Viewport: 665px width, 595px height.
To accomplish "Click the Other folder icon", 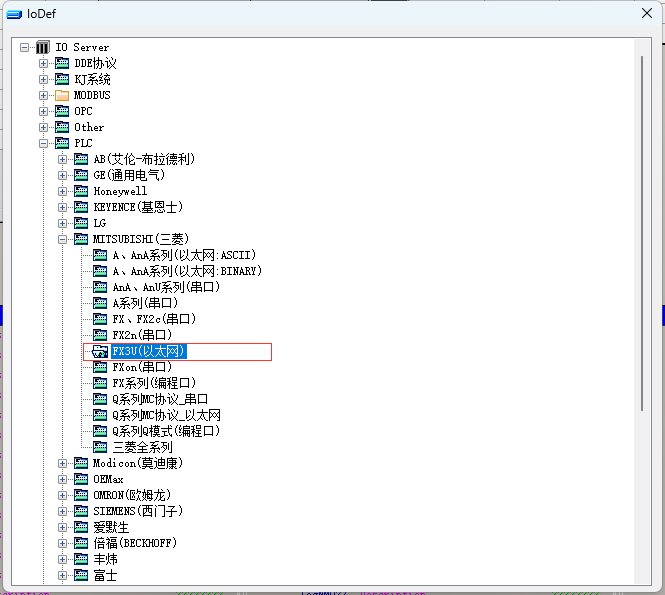I will click(x=62, y=127).
